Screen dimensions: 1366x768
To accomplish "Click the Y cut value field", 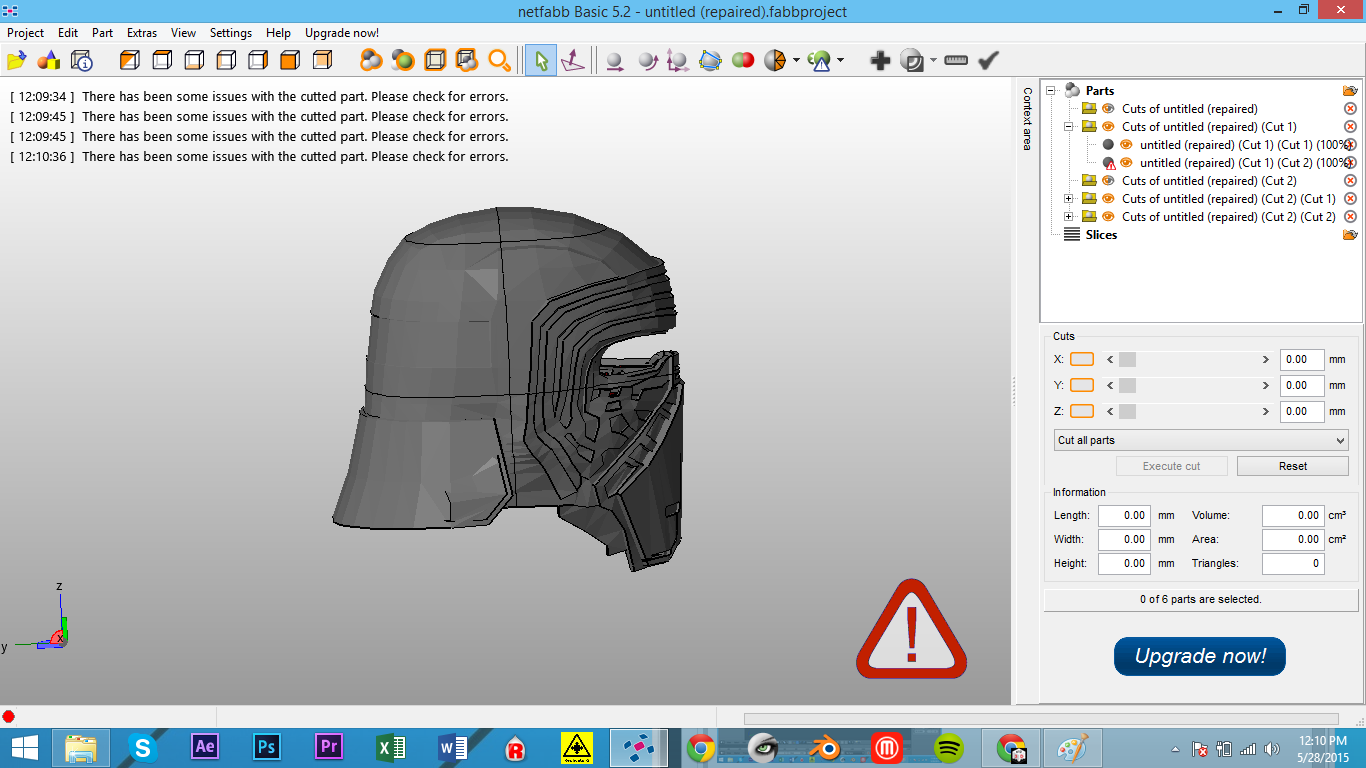I will point(1302,385).
